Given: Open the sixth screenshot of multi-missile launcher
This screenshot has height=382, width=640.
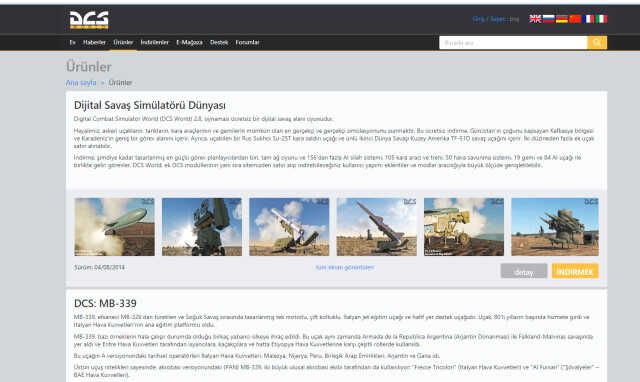Looking at the screenshot, I should pyautogui.click(x=555, y=227).
